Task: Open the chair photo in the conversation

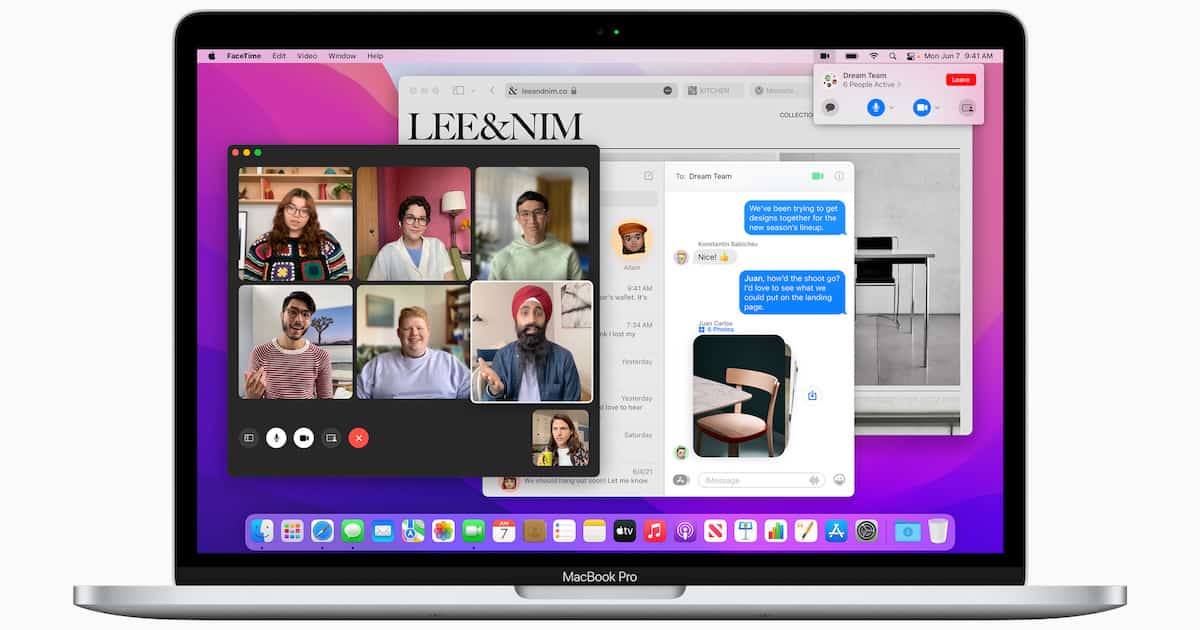Action: [739, 395]
